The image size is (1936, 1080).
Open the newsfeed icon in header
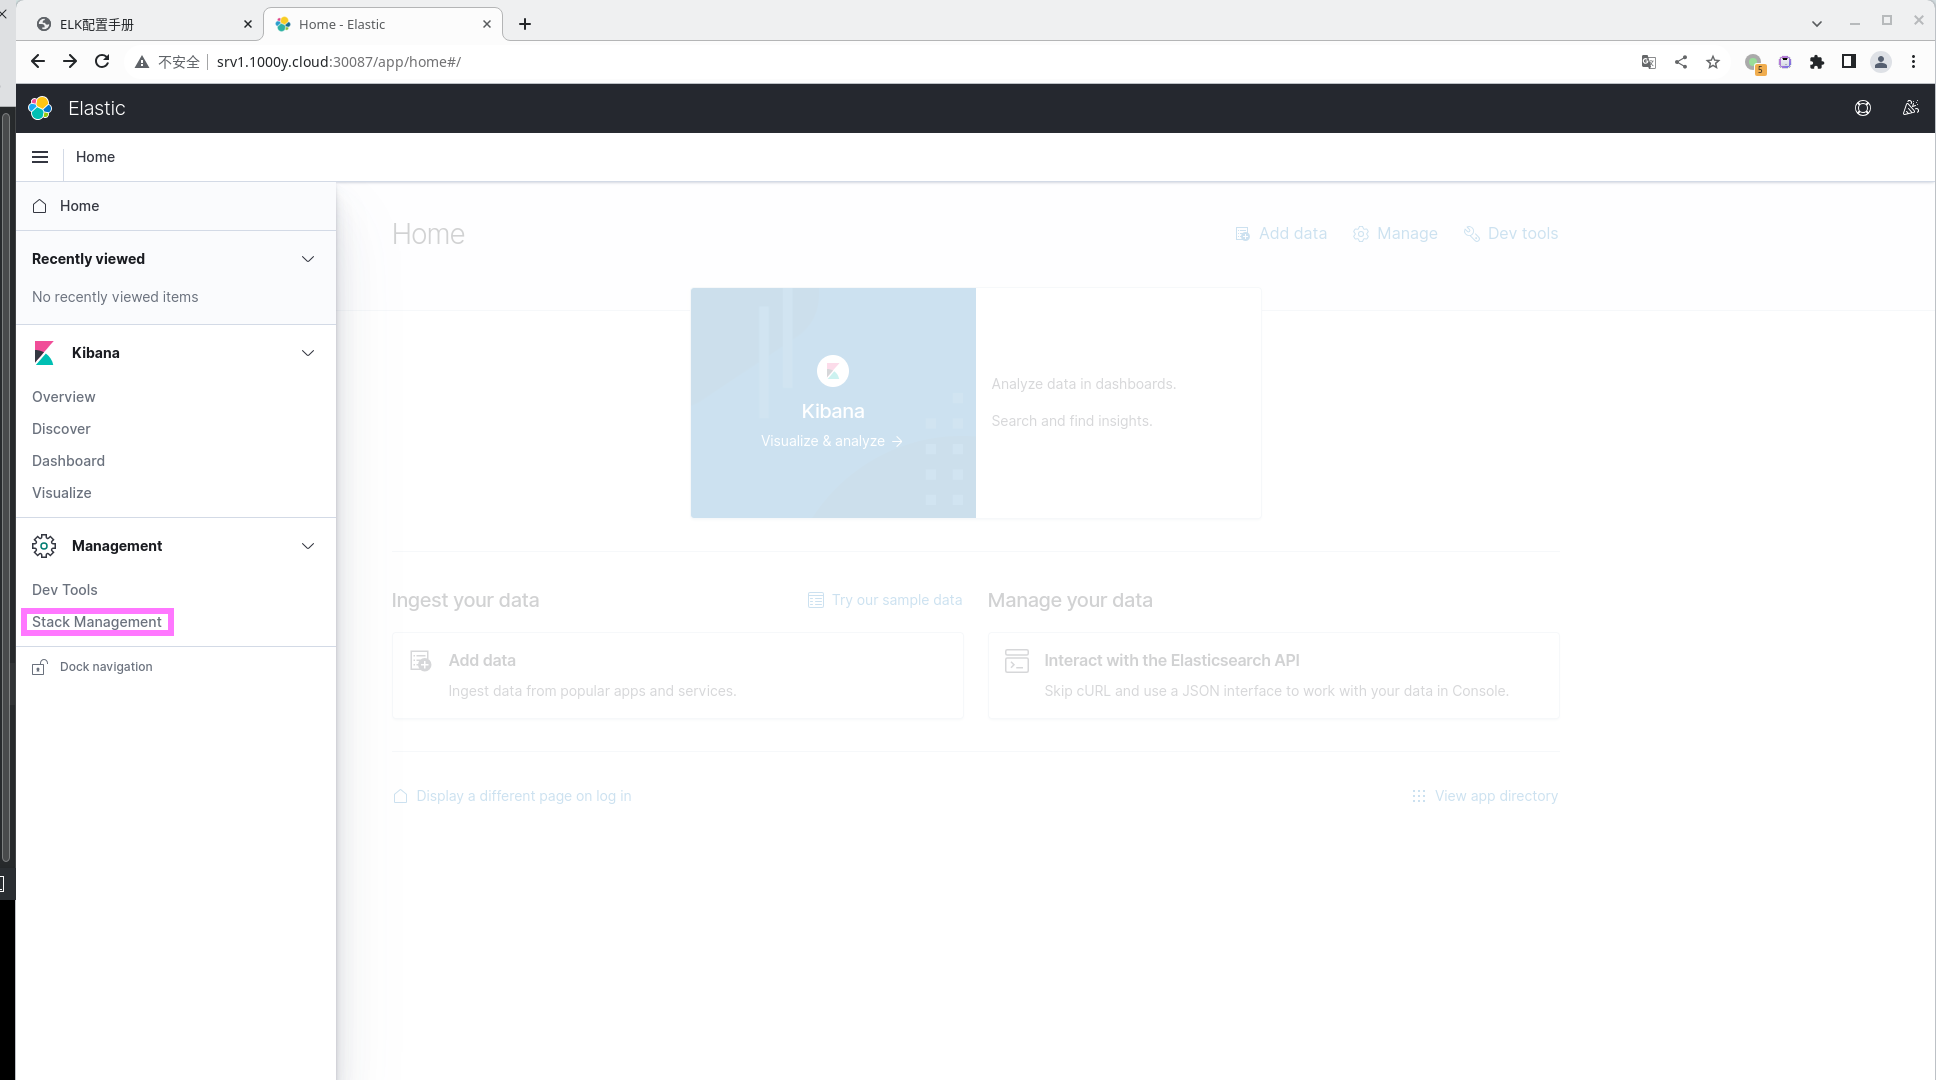1911,108
